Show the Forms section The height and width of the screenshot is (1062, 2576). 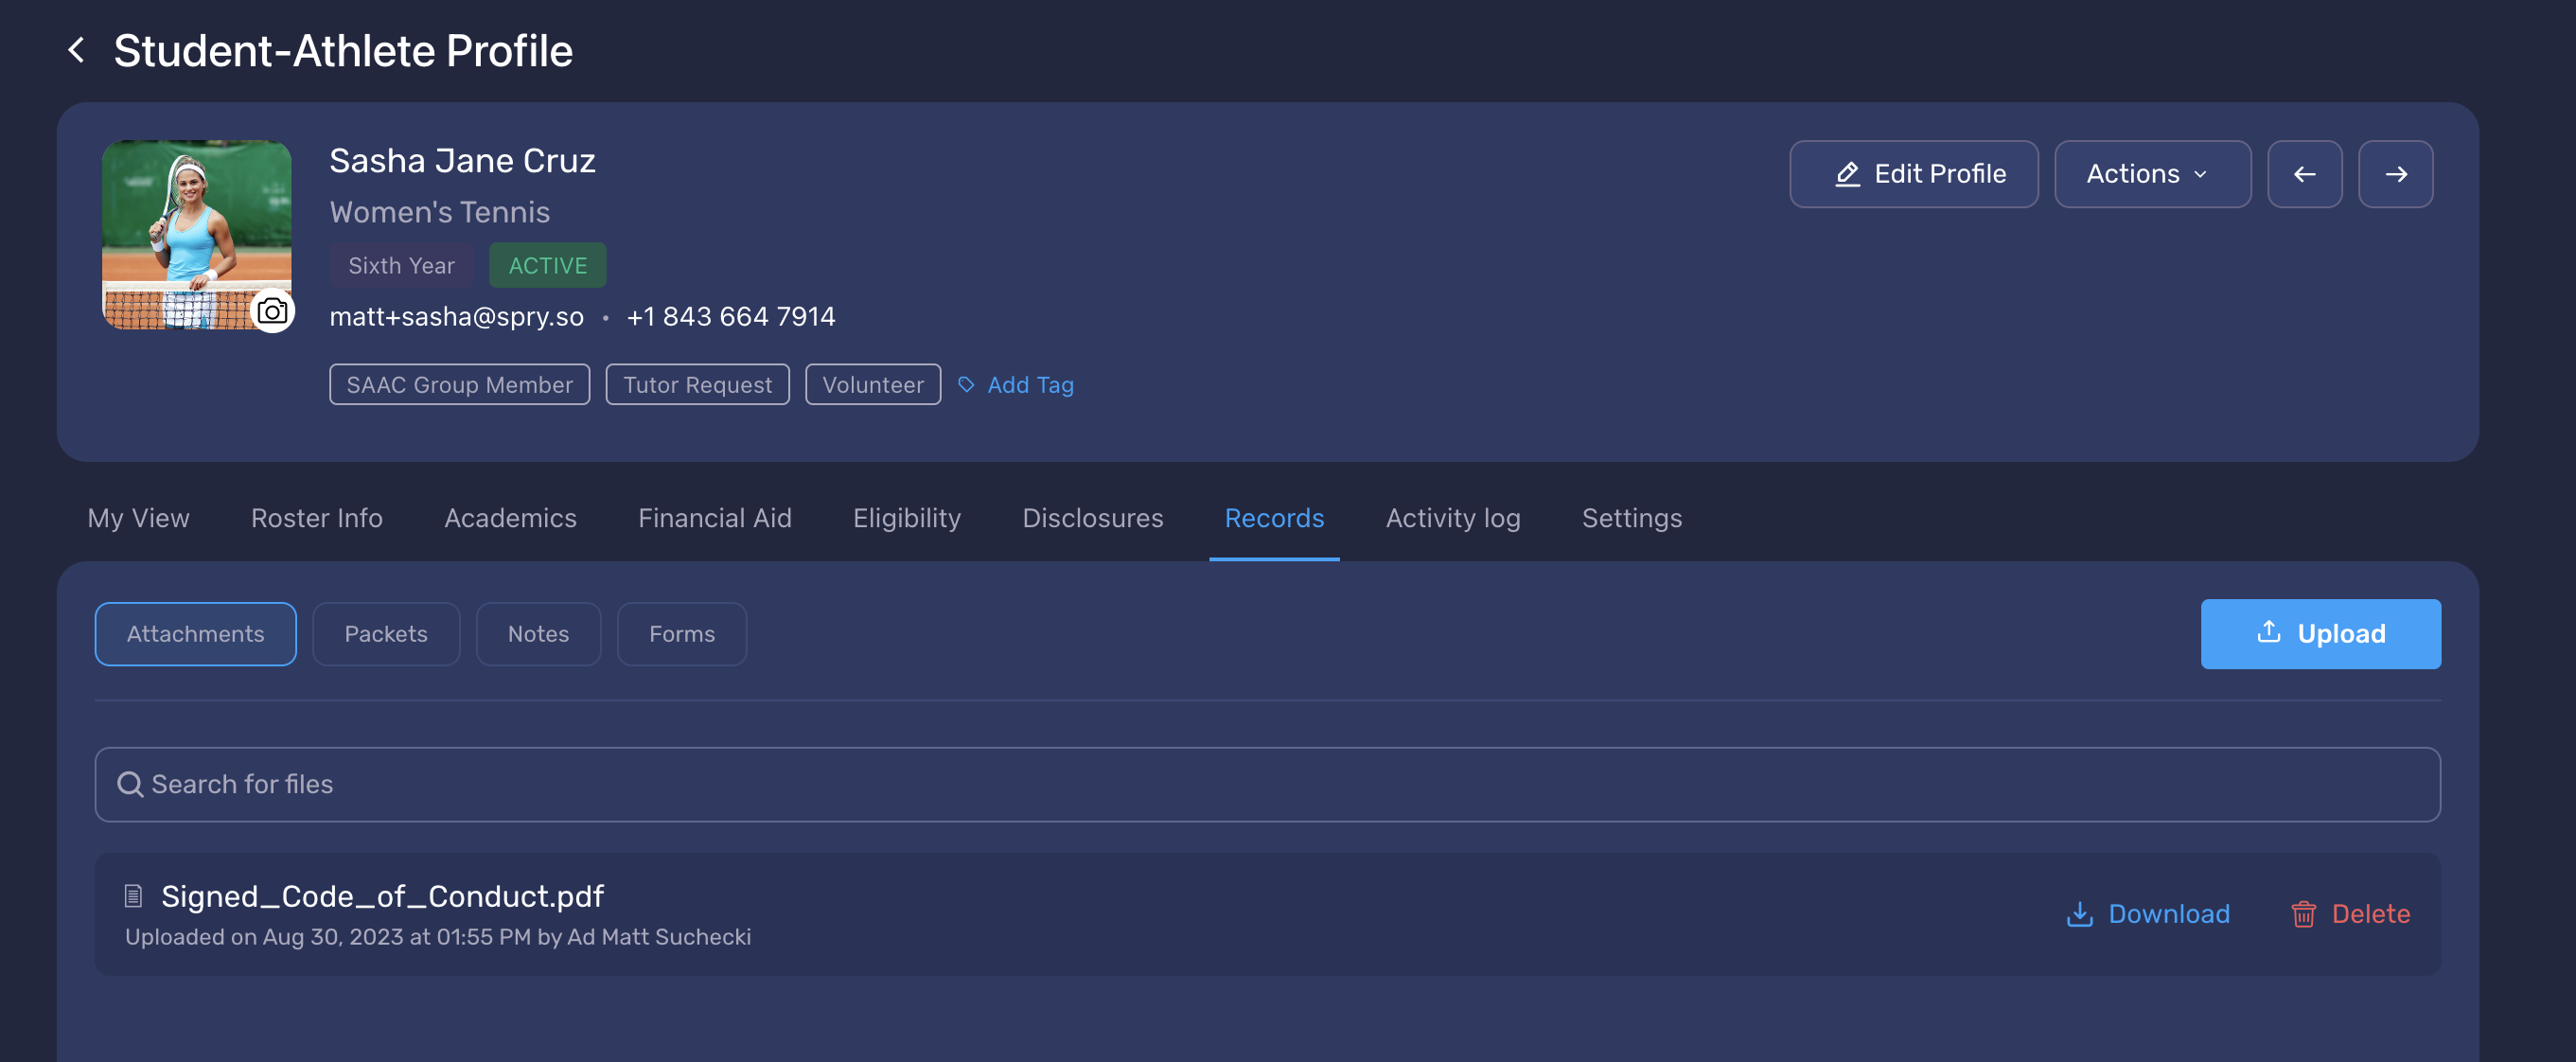pos(682,634)
